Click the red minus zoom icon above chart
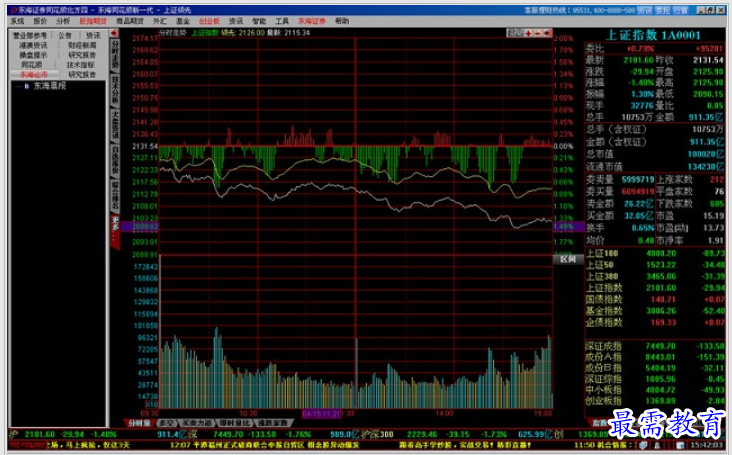The image size is (732, 455). [537, 33]
